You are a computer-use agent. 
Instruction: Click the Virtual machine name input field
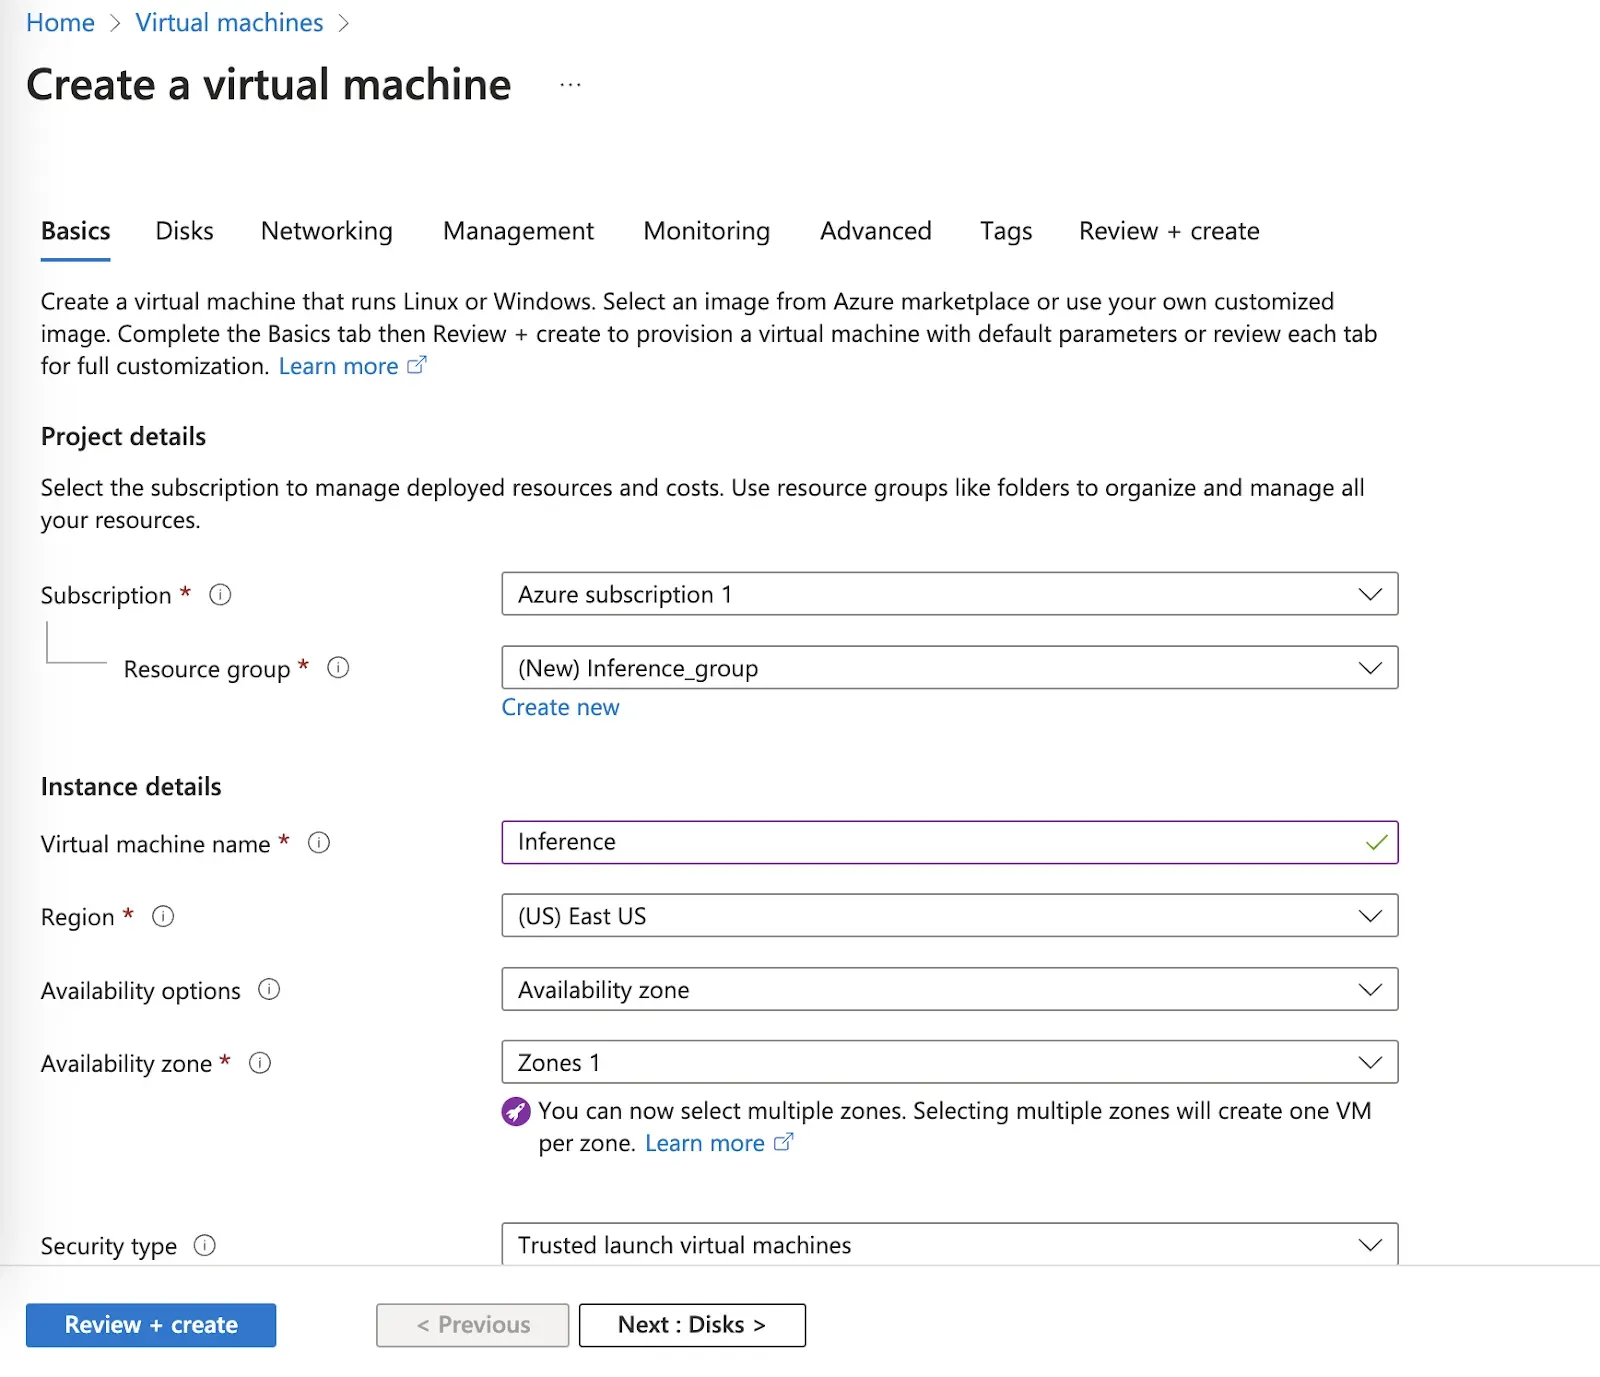[950, 842]
